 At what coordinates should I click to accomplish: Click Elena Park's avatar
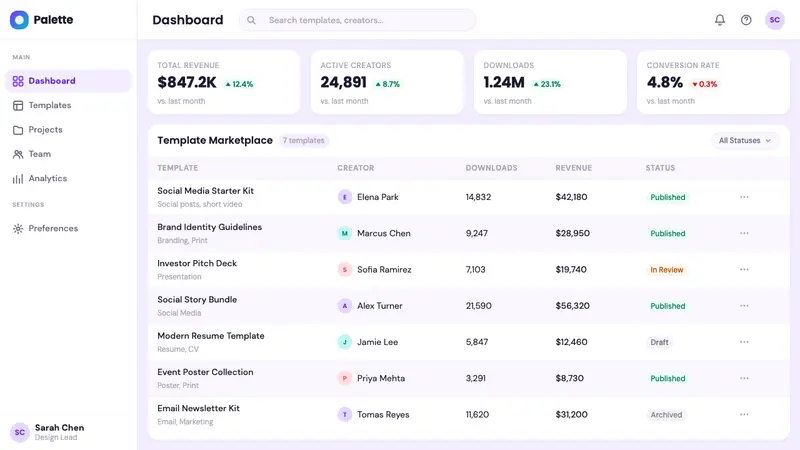345,197
